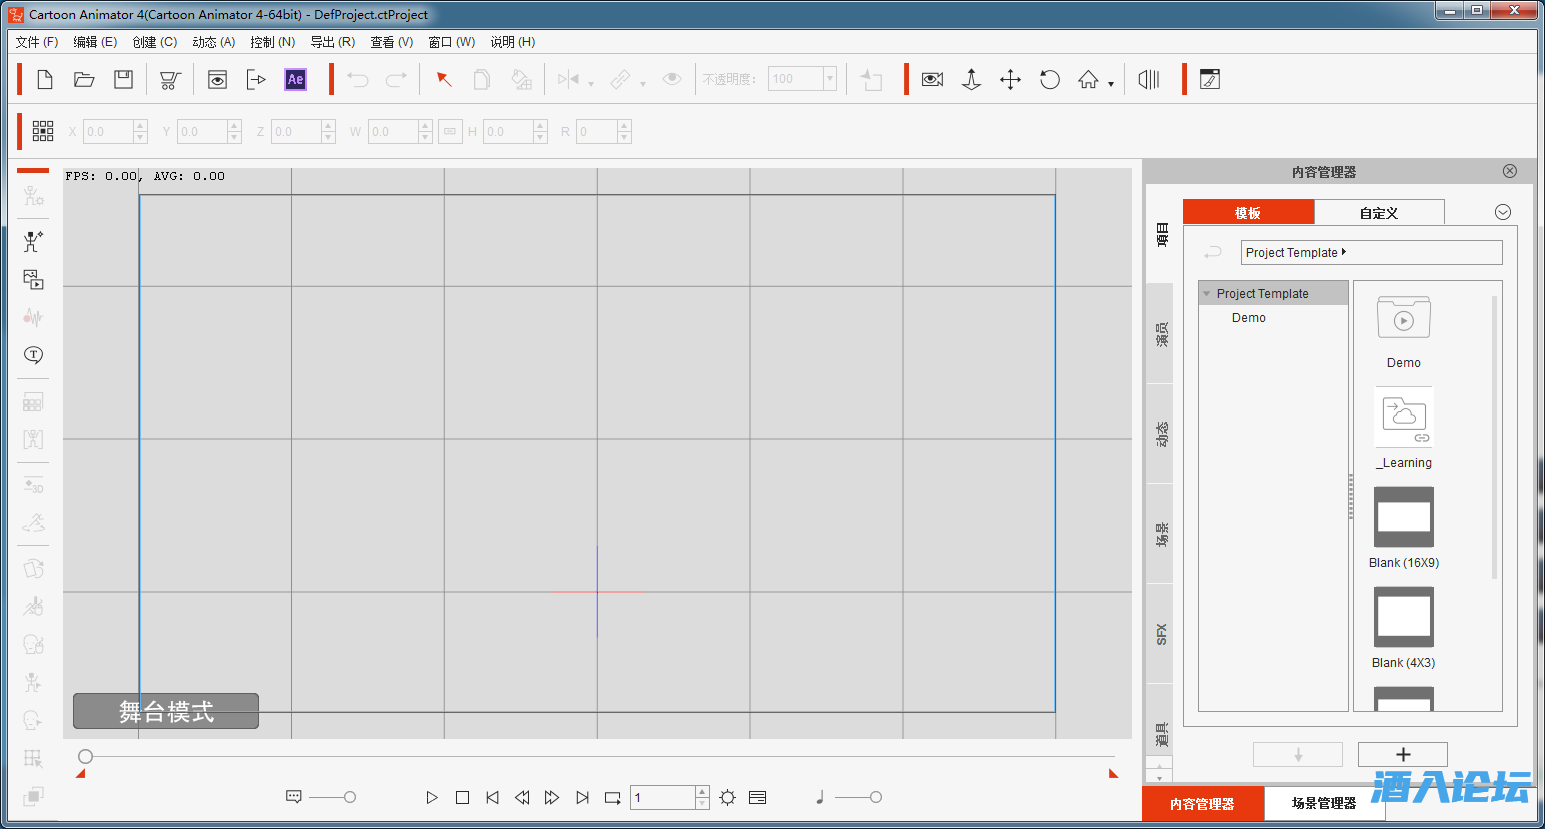Select the Rotate camera tool

[x=1049, y=80]
